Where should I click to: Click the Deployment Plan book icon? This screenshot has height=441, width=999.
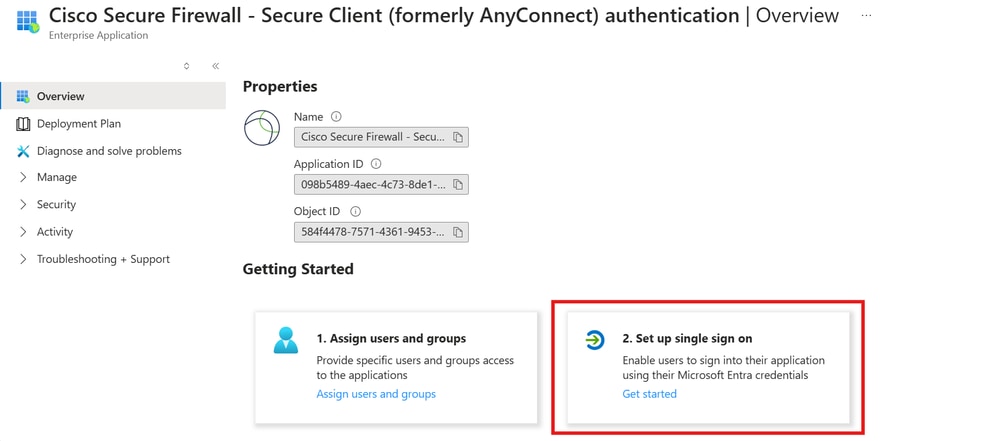click(23, 124)
